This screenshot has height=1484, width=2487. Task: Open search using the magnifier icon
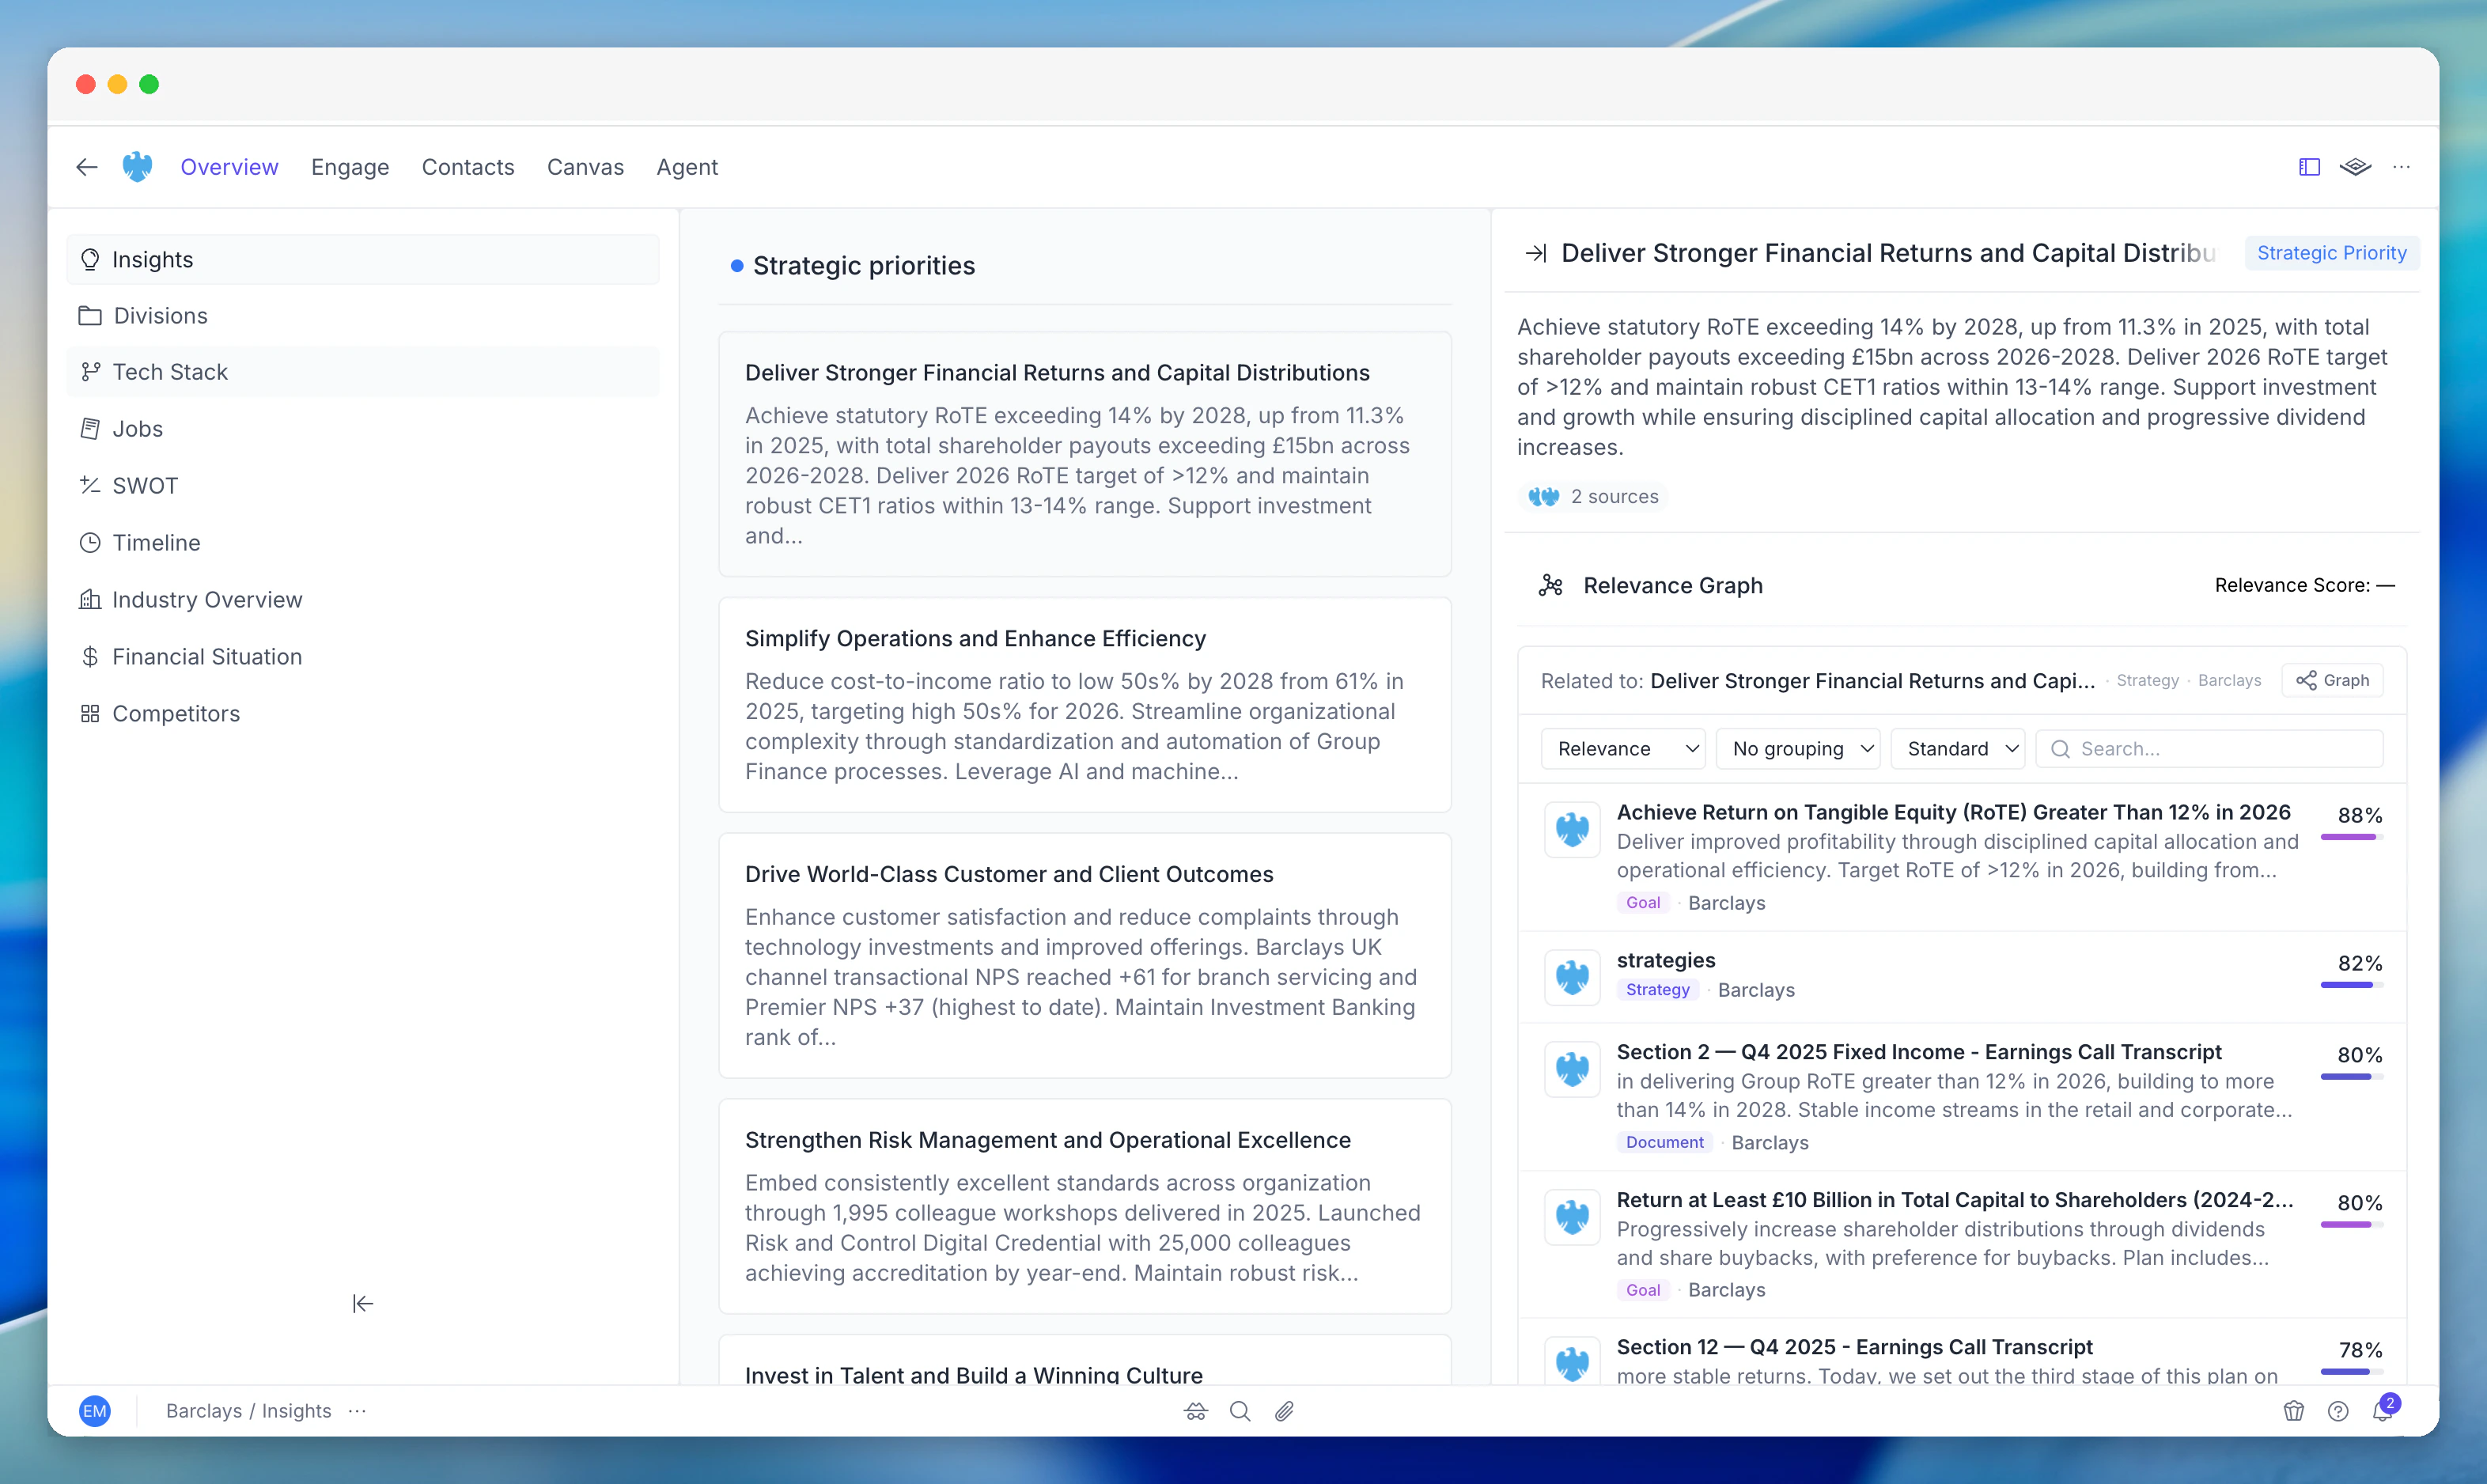pos(1240,1411)
